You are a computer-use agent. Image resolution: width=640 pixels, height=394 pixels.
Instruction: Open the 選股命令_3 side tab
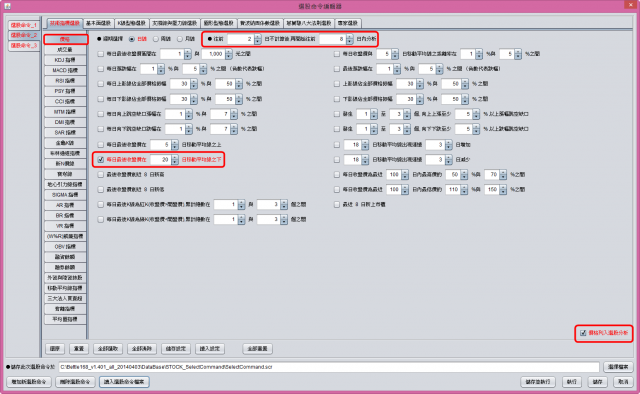[x=24, y=45]
